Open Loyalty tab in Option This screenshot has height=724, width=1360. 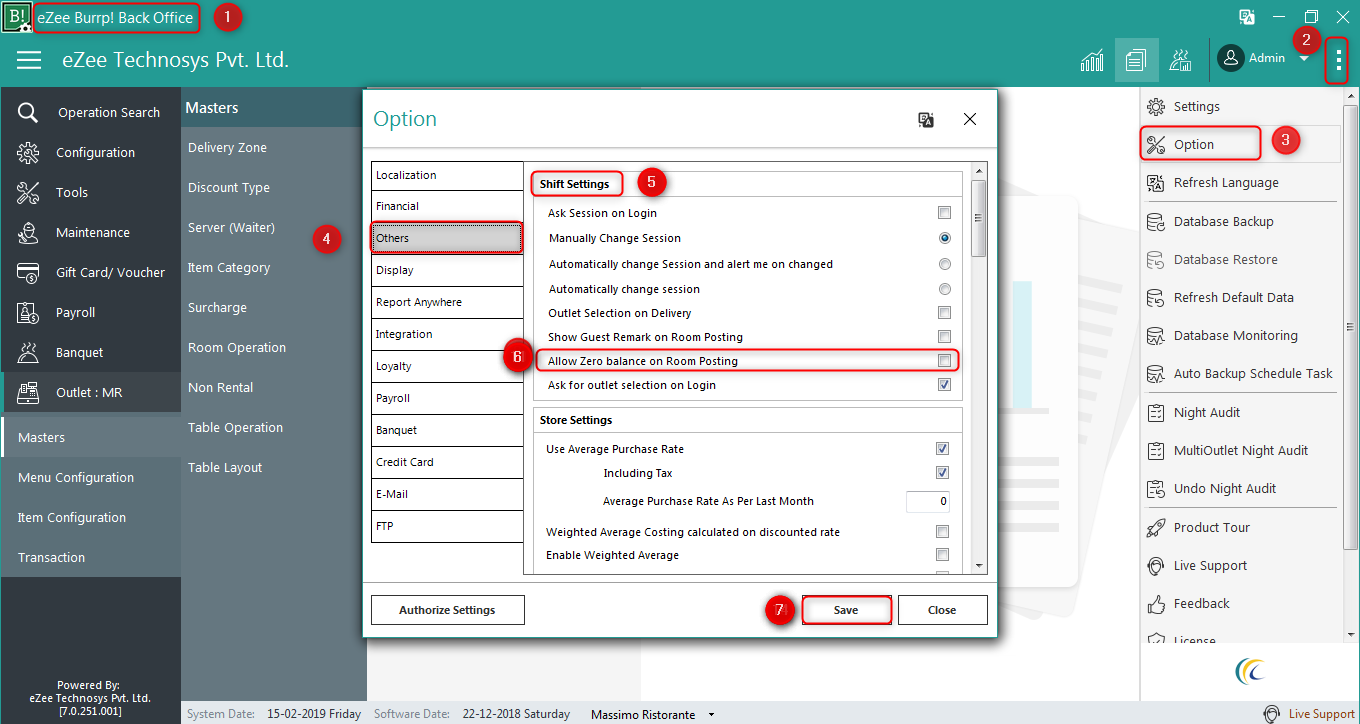(447, 366)
